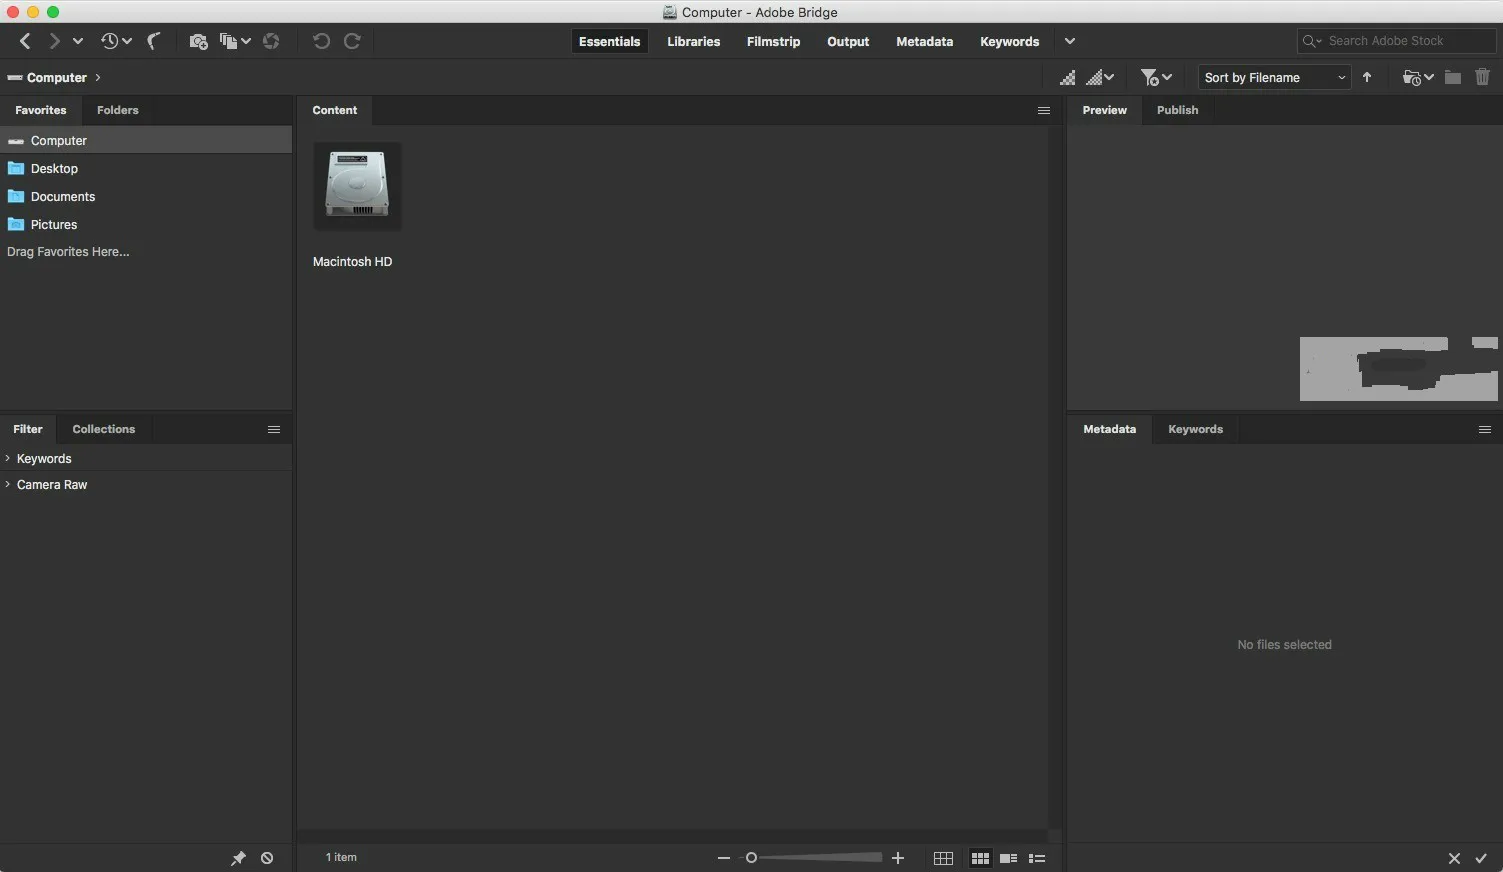Switch content view to details mode icon
This screenshot has height=872, width=1503.
point(1009,858)
